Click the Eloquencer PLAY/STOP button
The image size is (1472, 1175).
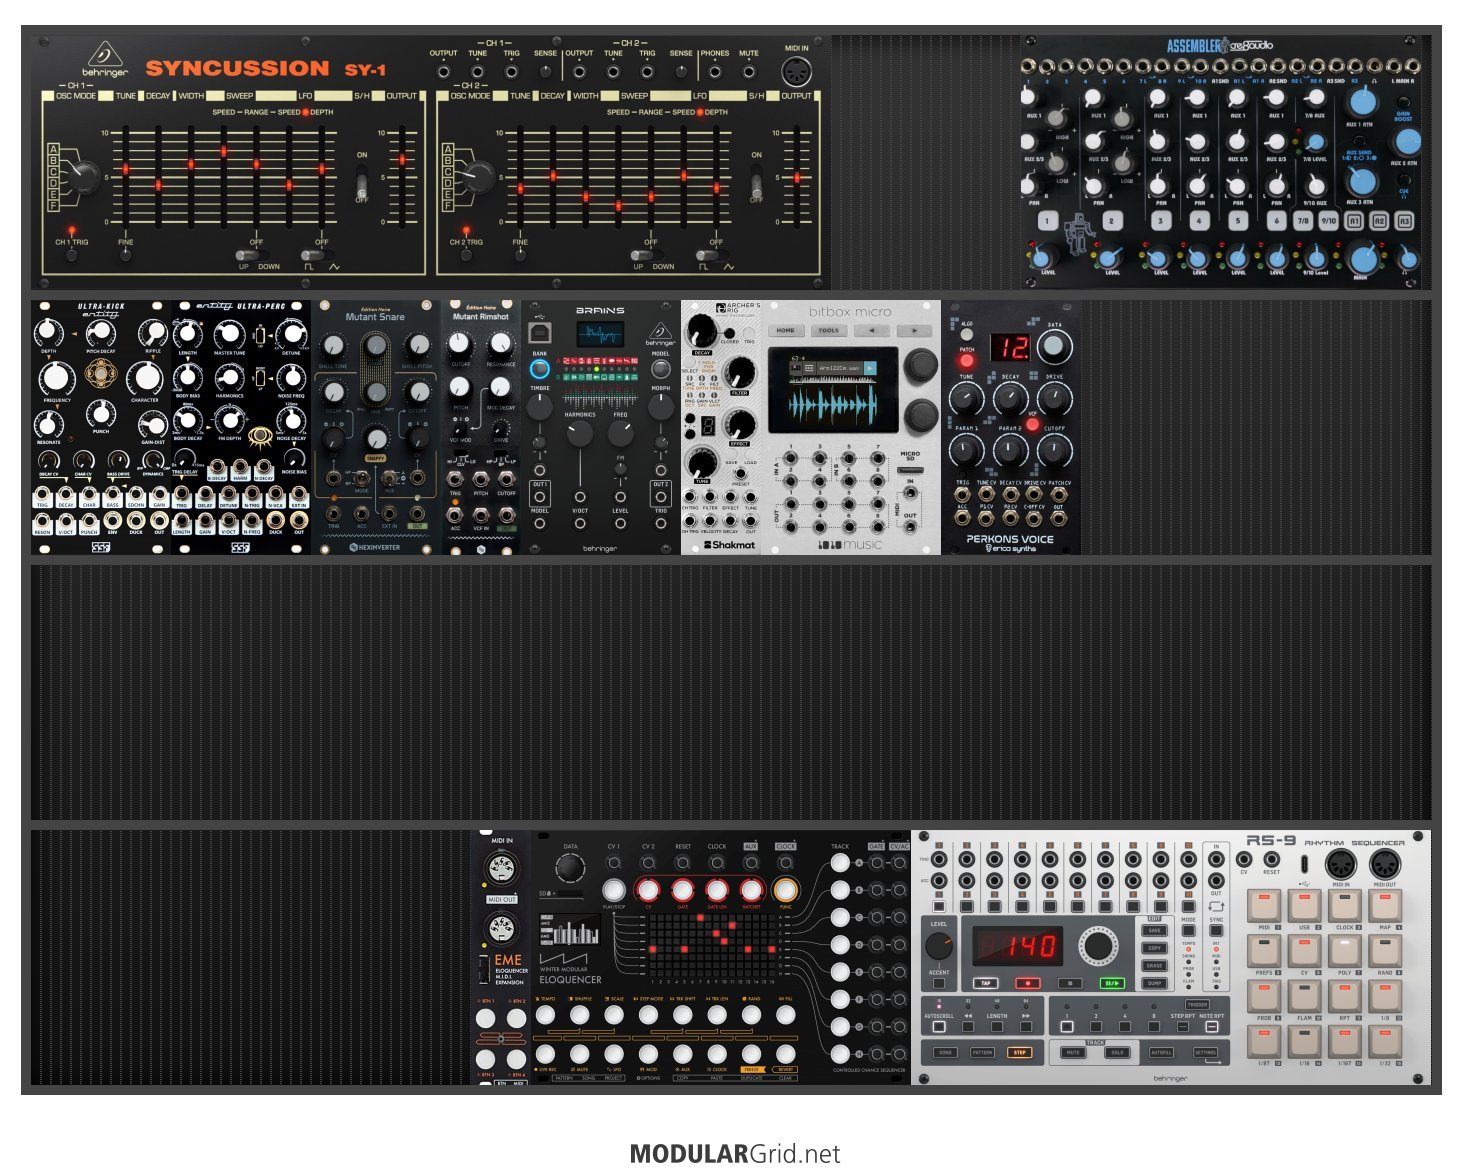tap(614, 890)
